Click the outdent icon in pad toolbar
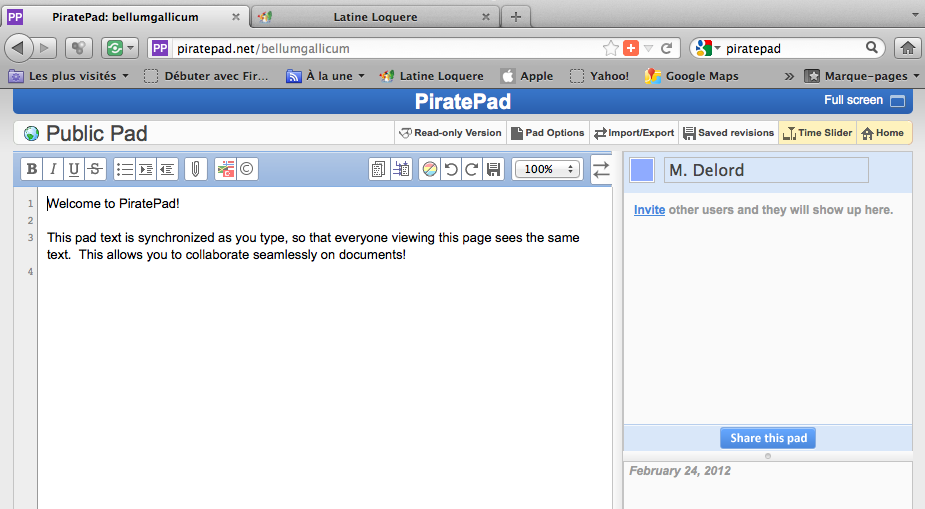This screenshot has width=925, height=509. (167, 169)
